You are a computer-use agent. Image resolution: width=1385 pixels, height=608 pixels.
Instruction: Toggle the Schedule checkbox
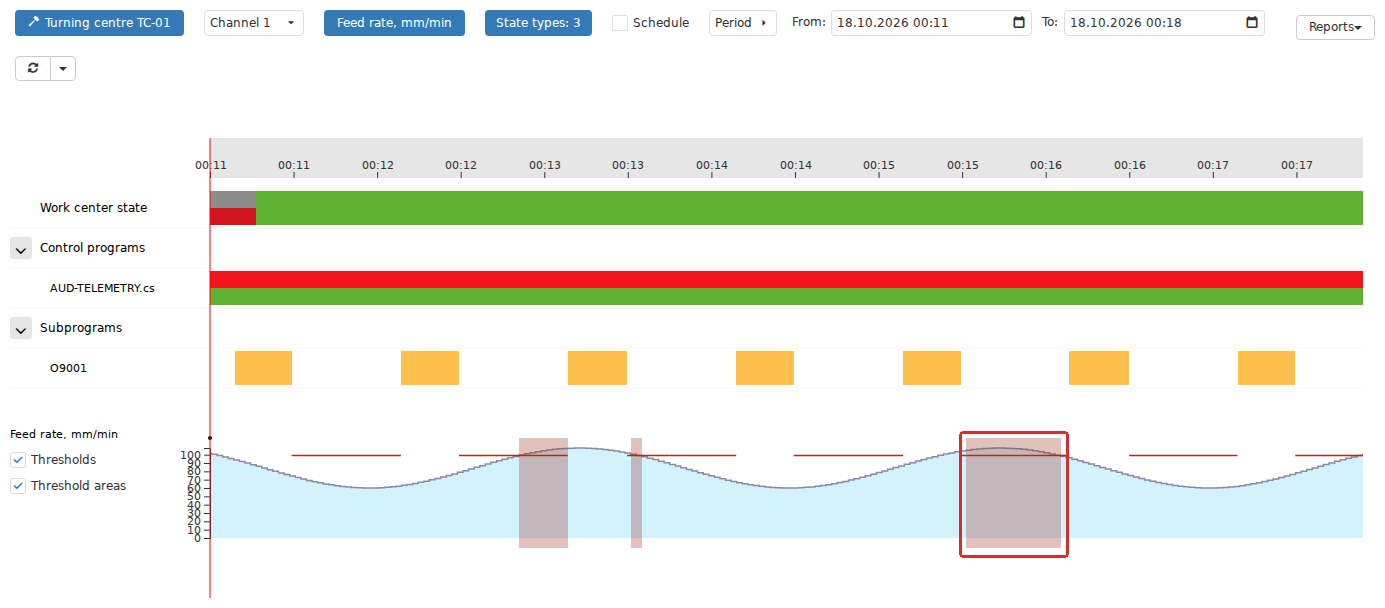click(x=620, y=23)
